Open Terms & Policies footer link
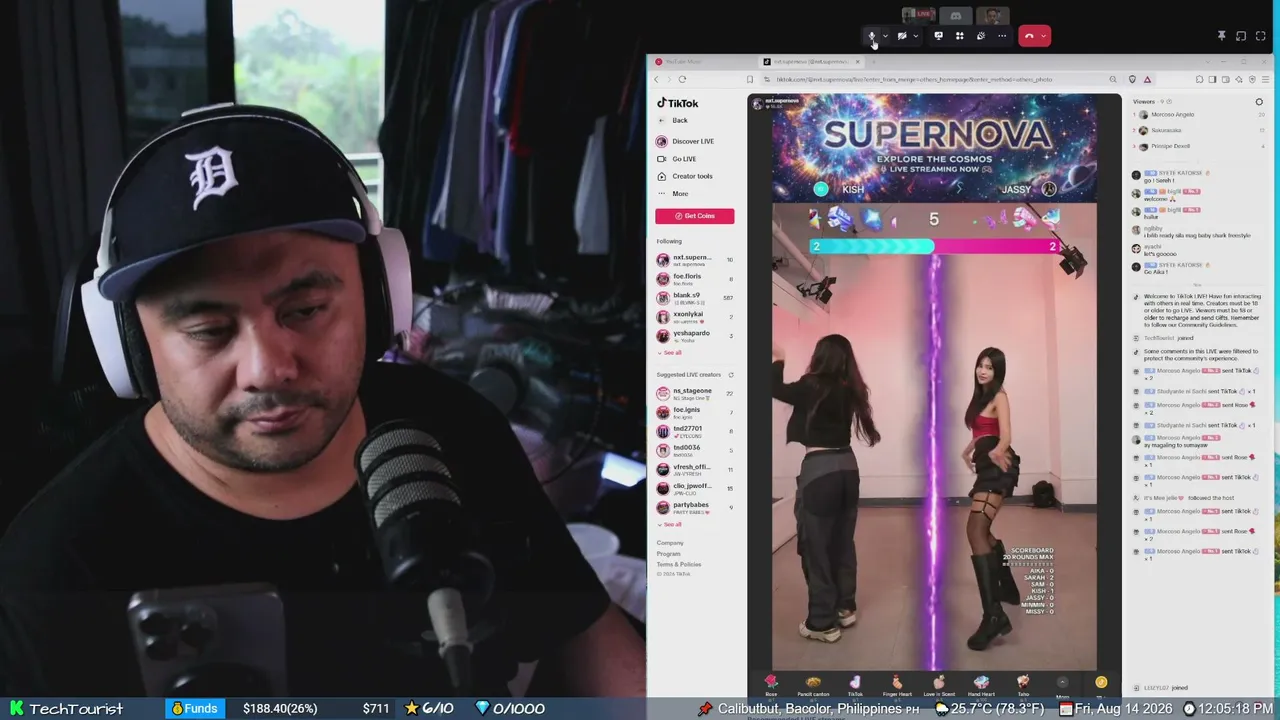The image size is (1280, 720). tap(679, 565)
